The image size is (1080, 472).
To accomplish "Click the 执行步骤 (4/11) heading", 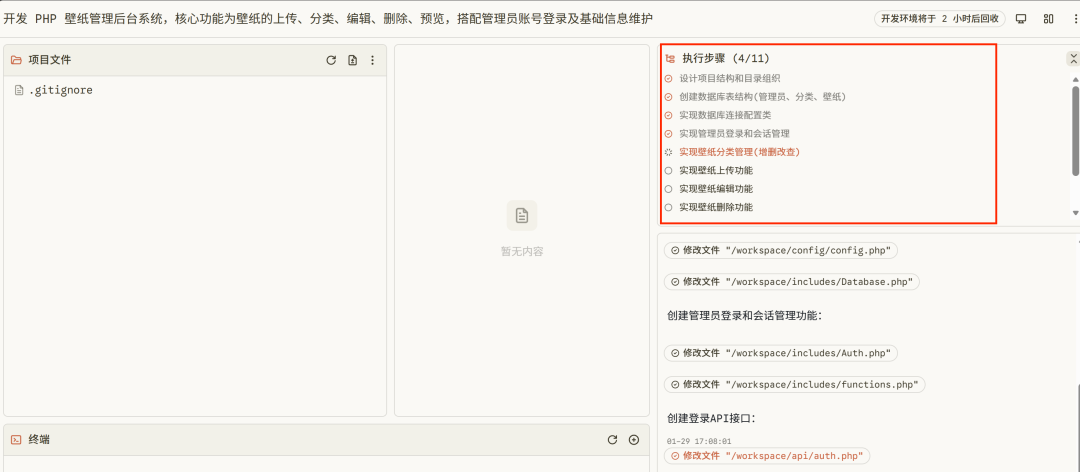I will point(726,59).
